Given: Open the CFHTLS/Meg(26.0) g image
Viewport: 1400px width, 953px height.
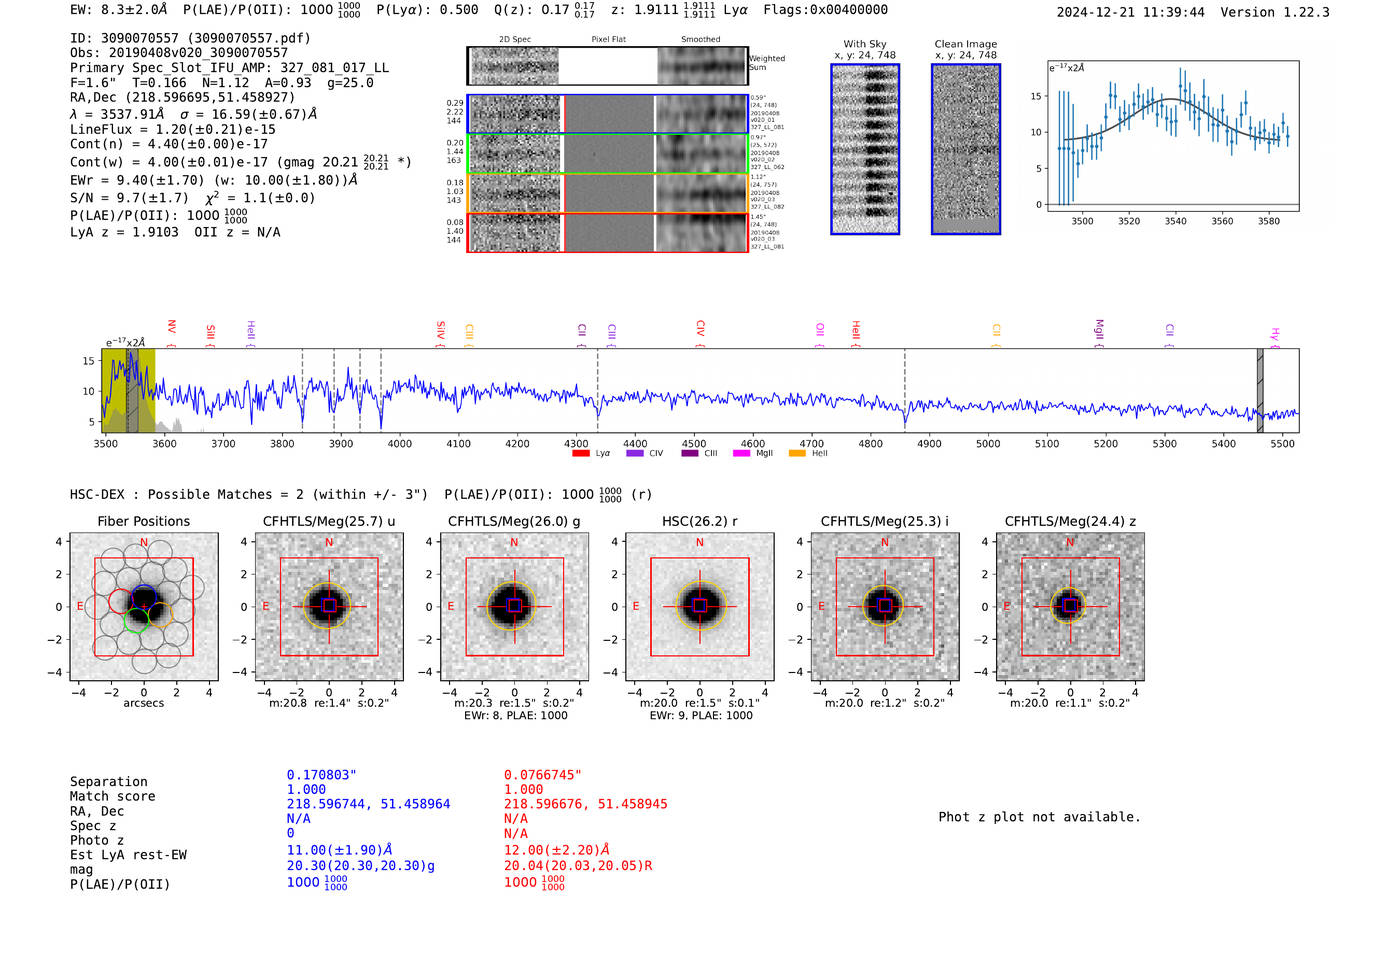Looking at the screenshot, I should point(514,606).
